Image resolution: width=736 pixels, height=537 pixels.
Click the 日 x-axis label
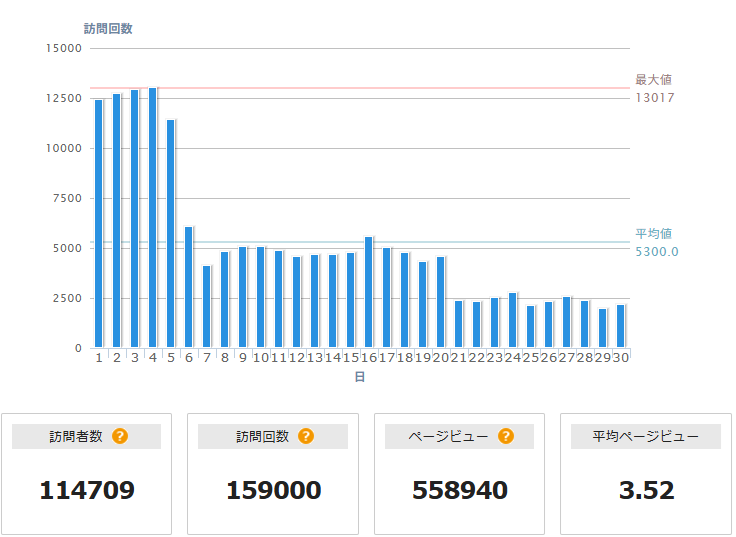coord(360,376)
